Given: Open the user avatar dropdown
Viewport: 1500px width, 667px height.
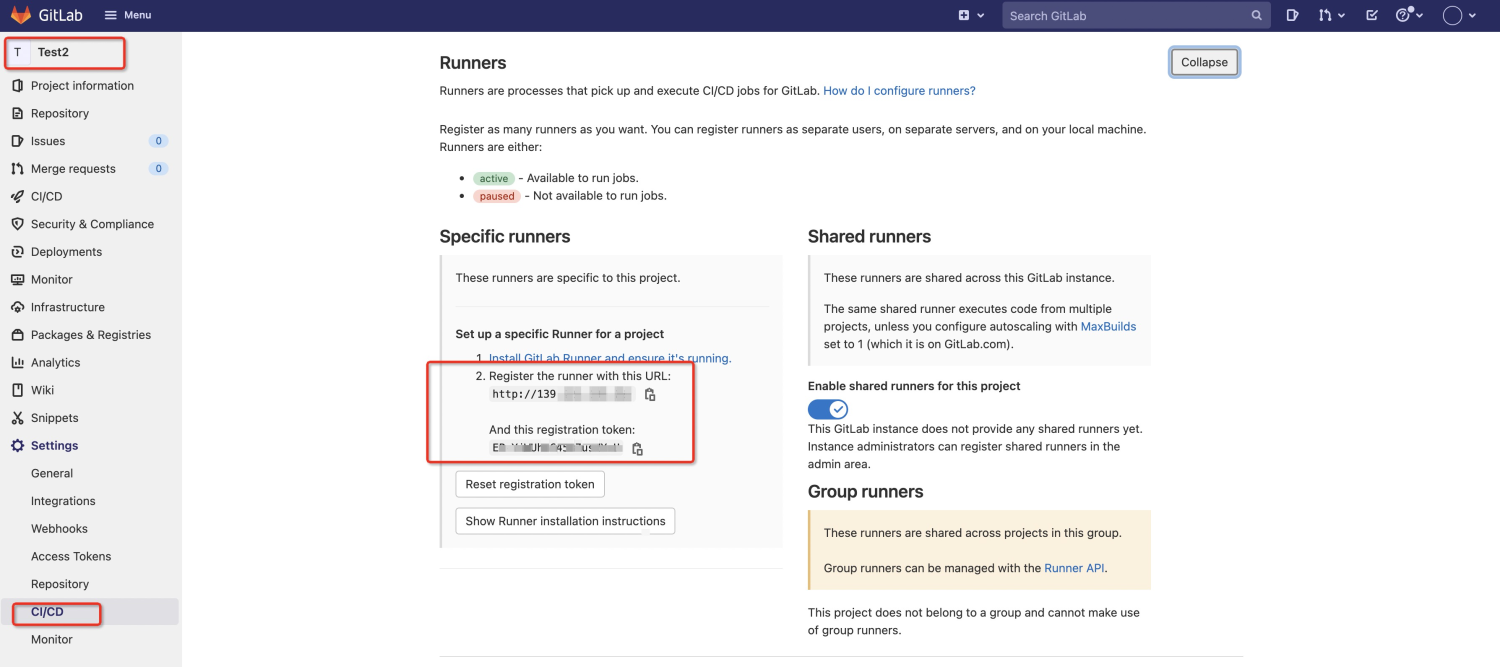Looking at the screenshot, I should coord(1460,15).
